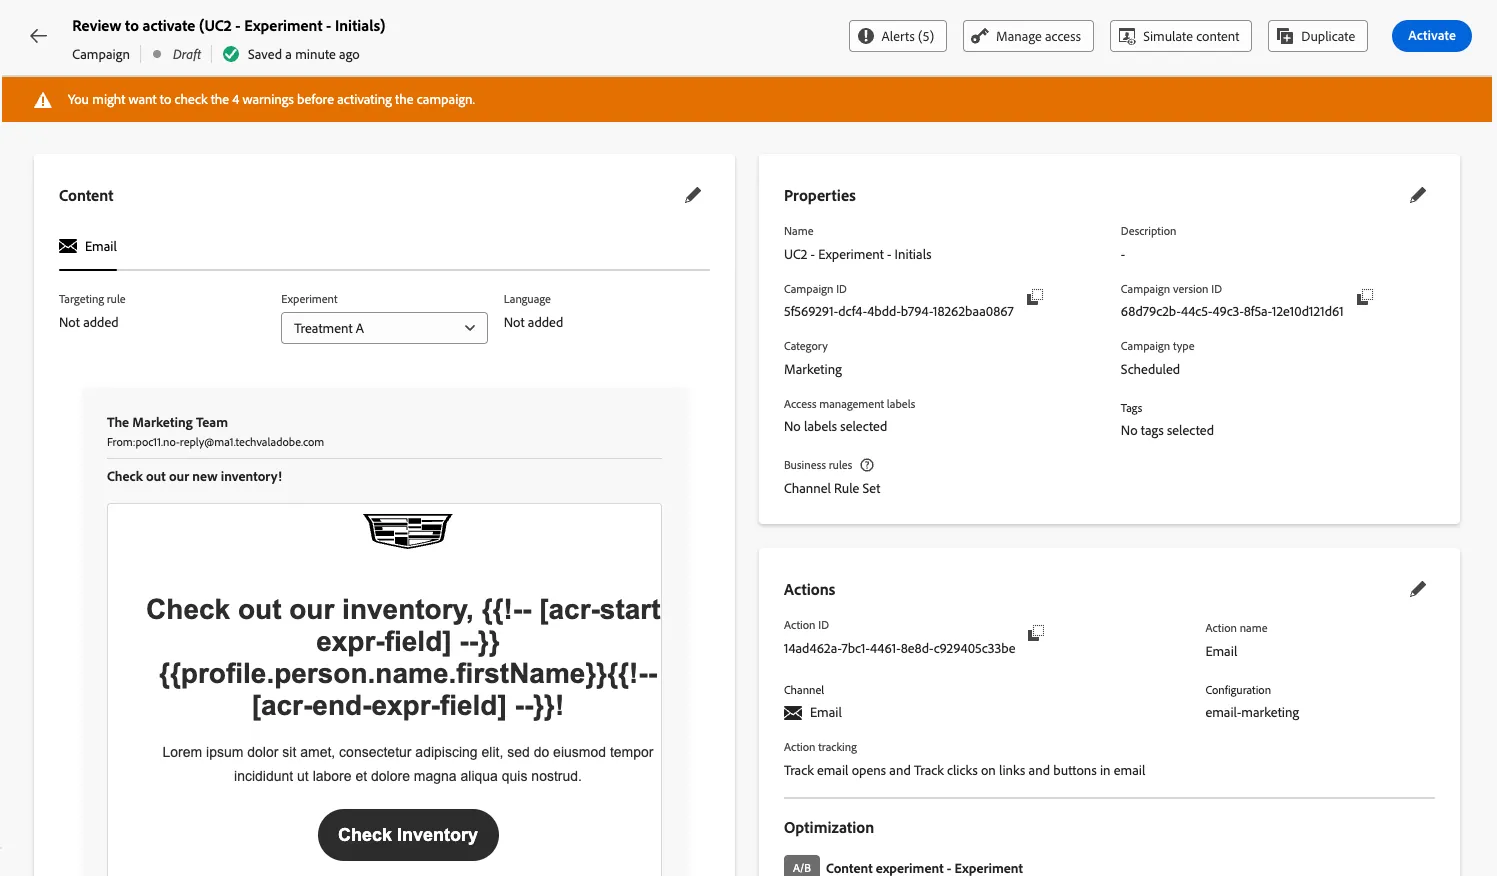1497x876 pixels.
Task: Edit the Content section with pencil icon
Action: (x=693, y=195)
